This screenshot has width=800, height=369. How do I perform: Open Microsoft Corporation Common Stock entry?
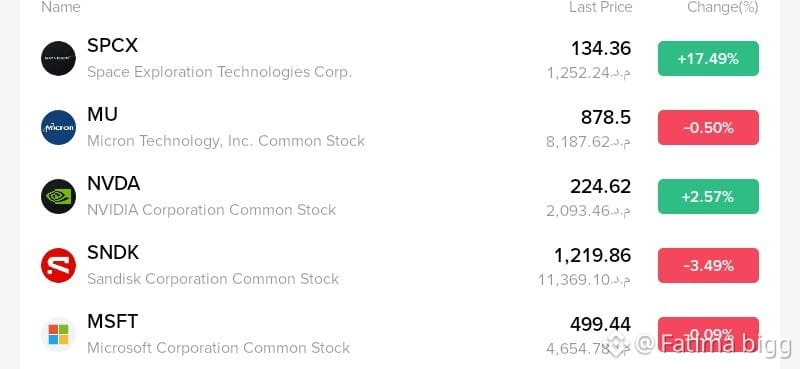tap(219, 348)
